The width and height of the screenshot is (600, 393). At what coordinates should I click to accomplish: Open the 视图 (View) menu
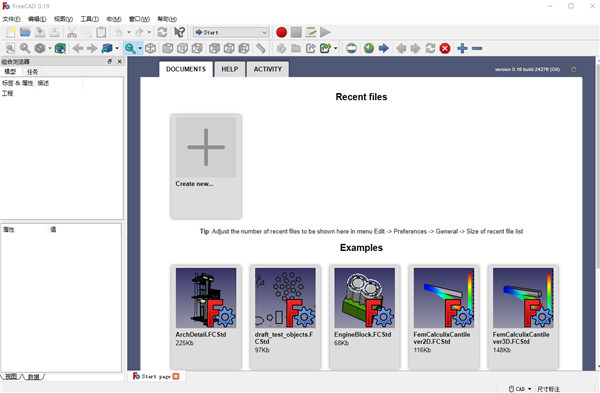point(63,19)
